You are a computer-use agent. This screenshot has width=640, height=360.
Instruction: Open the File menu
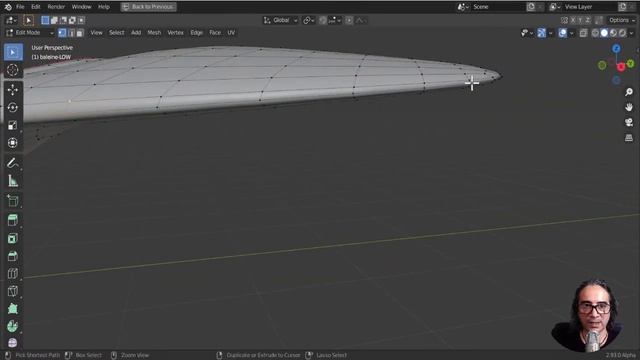click(20, 7)
